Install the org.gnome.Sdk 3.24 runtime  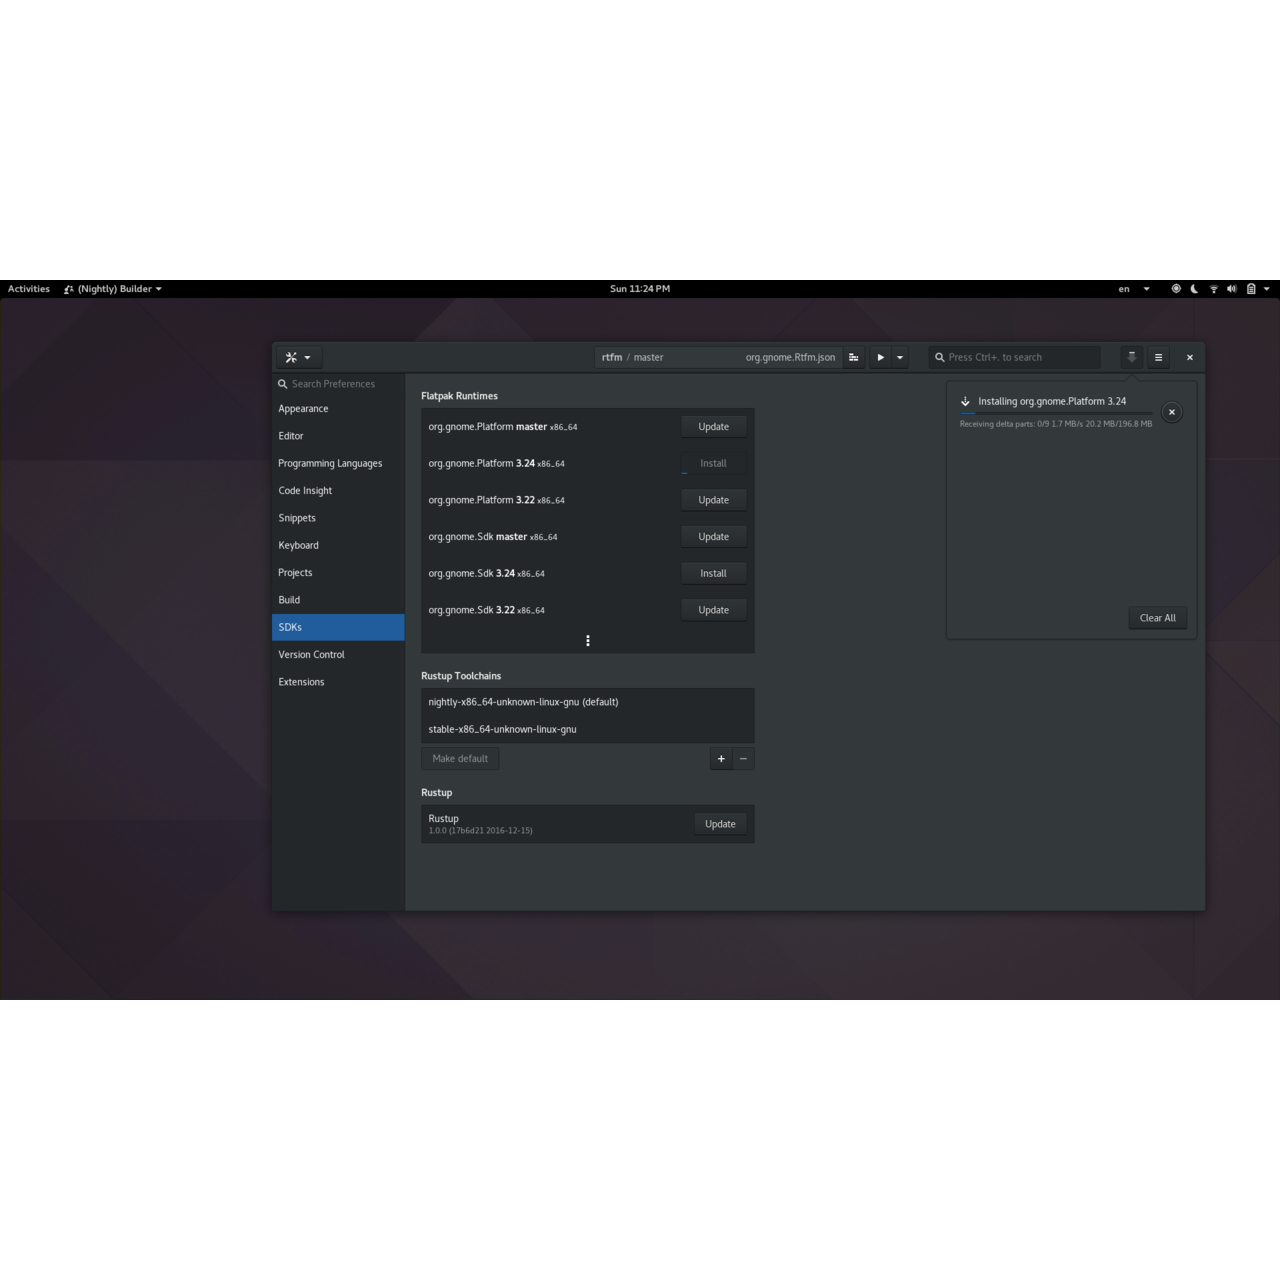click(712, 573)
